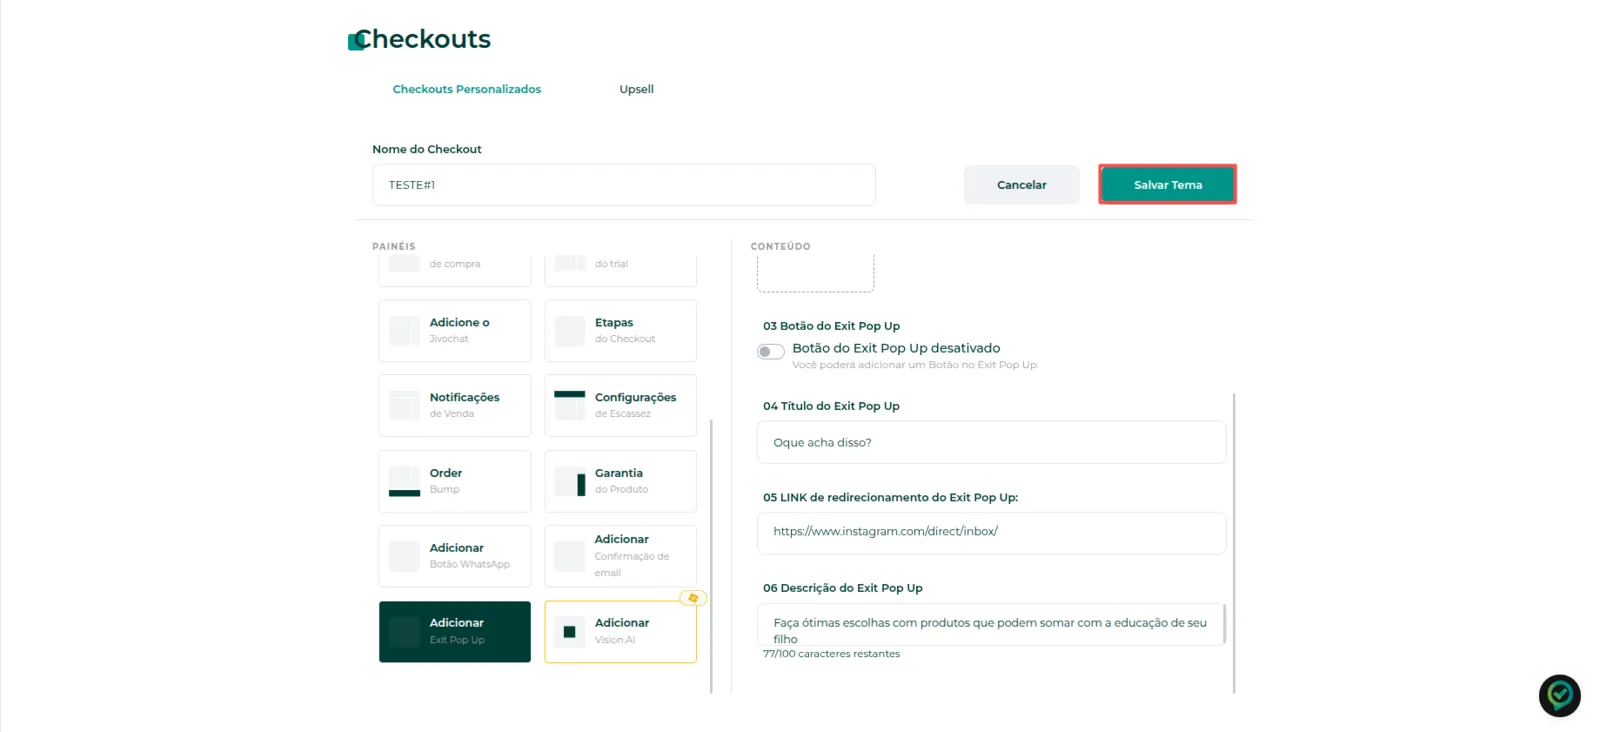Switch to the Upsell tab

click(x=636, y=89)
